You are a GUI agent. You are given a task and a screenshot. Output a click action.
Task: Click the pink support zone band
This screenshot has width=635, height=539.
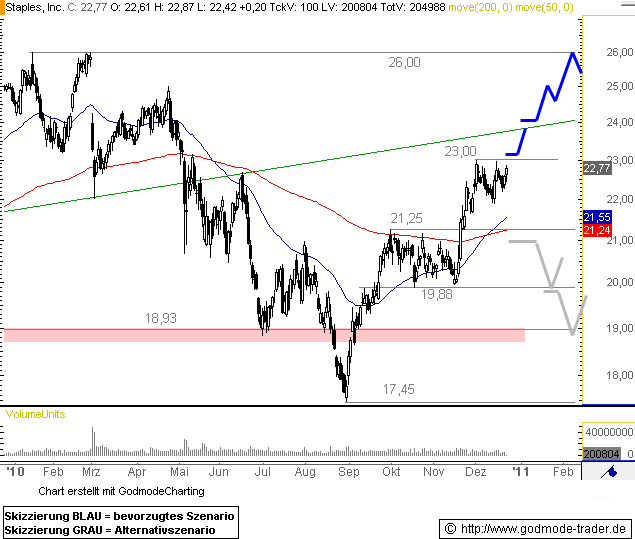(x=264, y=336)
